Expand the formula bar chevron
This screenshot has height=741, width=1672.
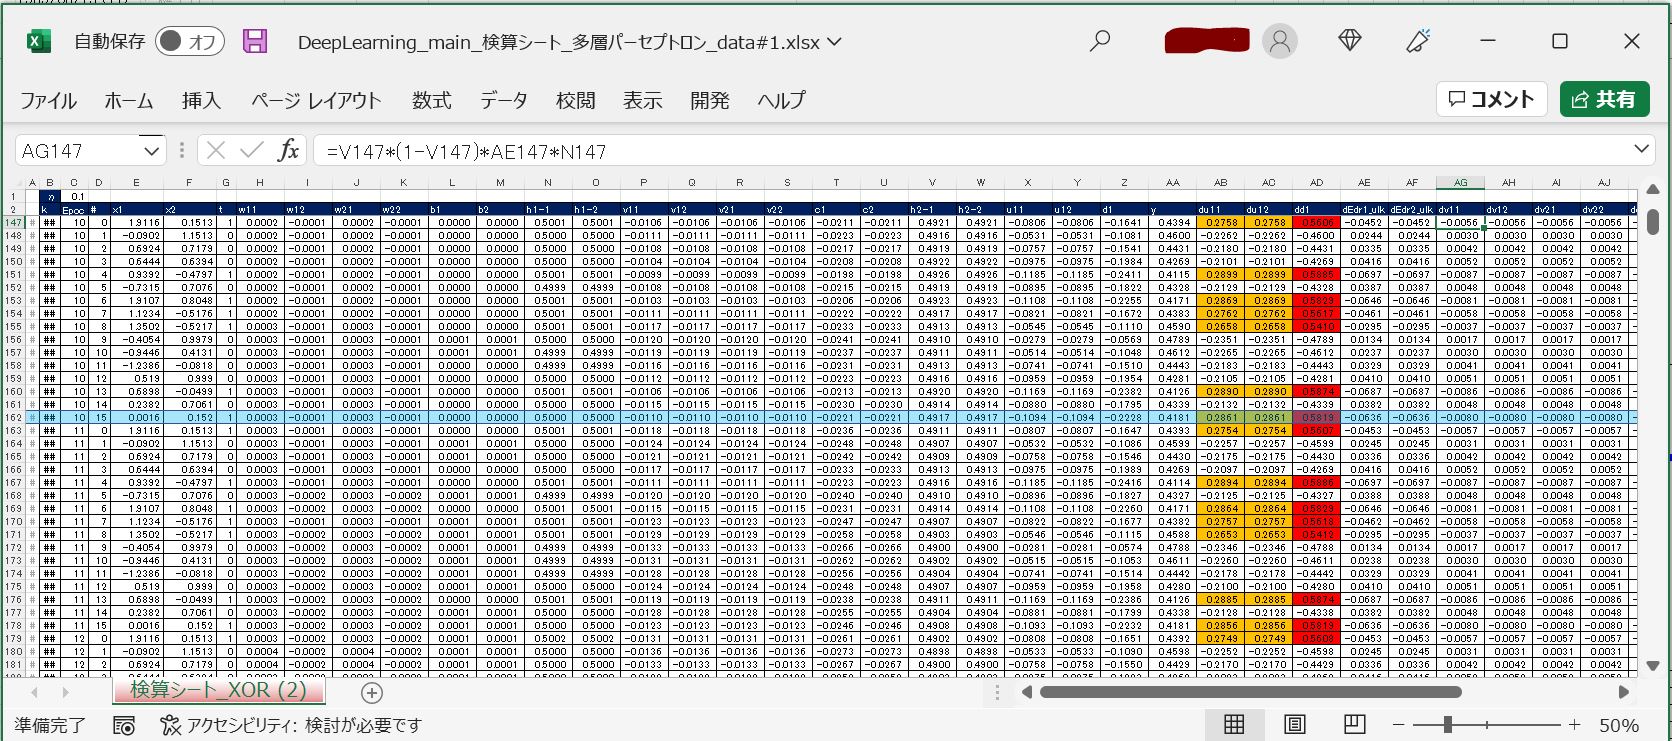coord(1641,150)
